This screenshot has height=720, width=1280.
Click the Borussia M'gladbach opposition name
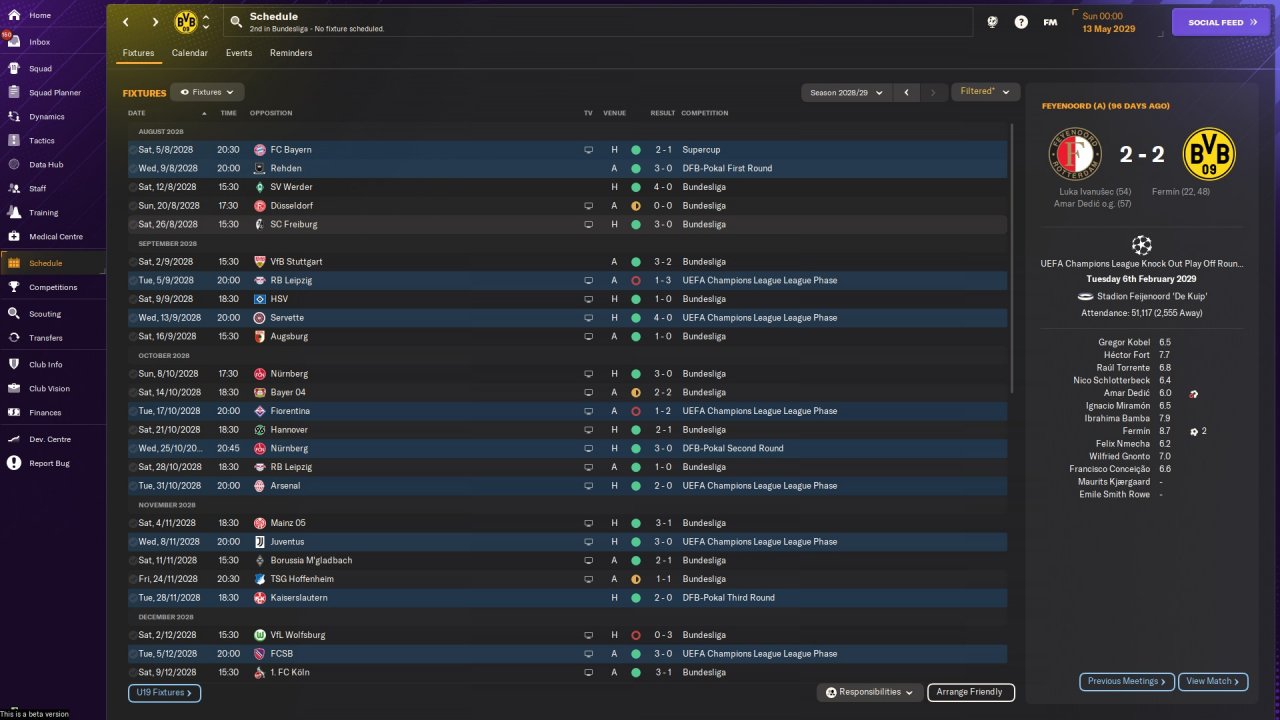coord(311,561)
